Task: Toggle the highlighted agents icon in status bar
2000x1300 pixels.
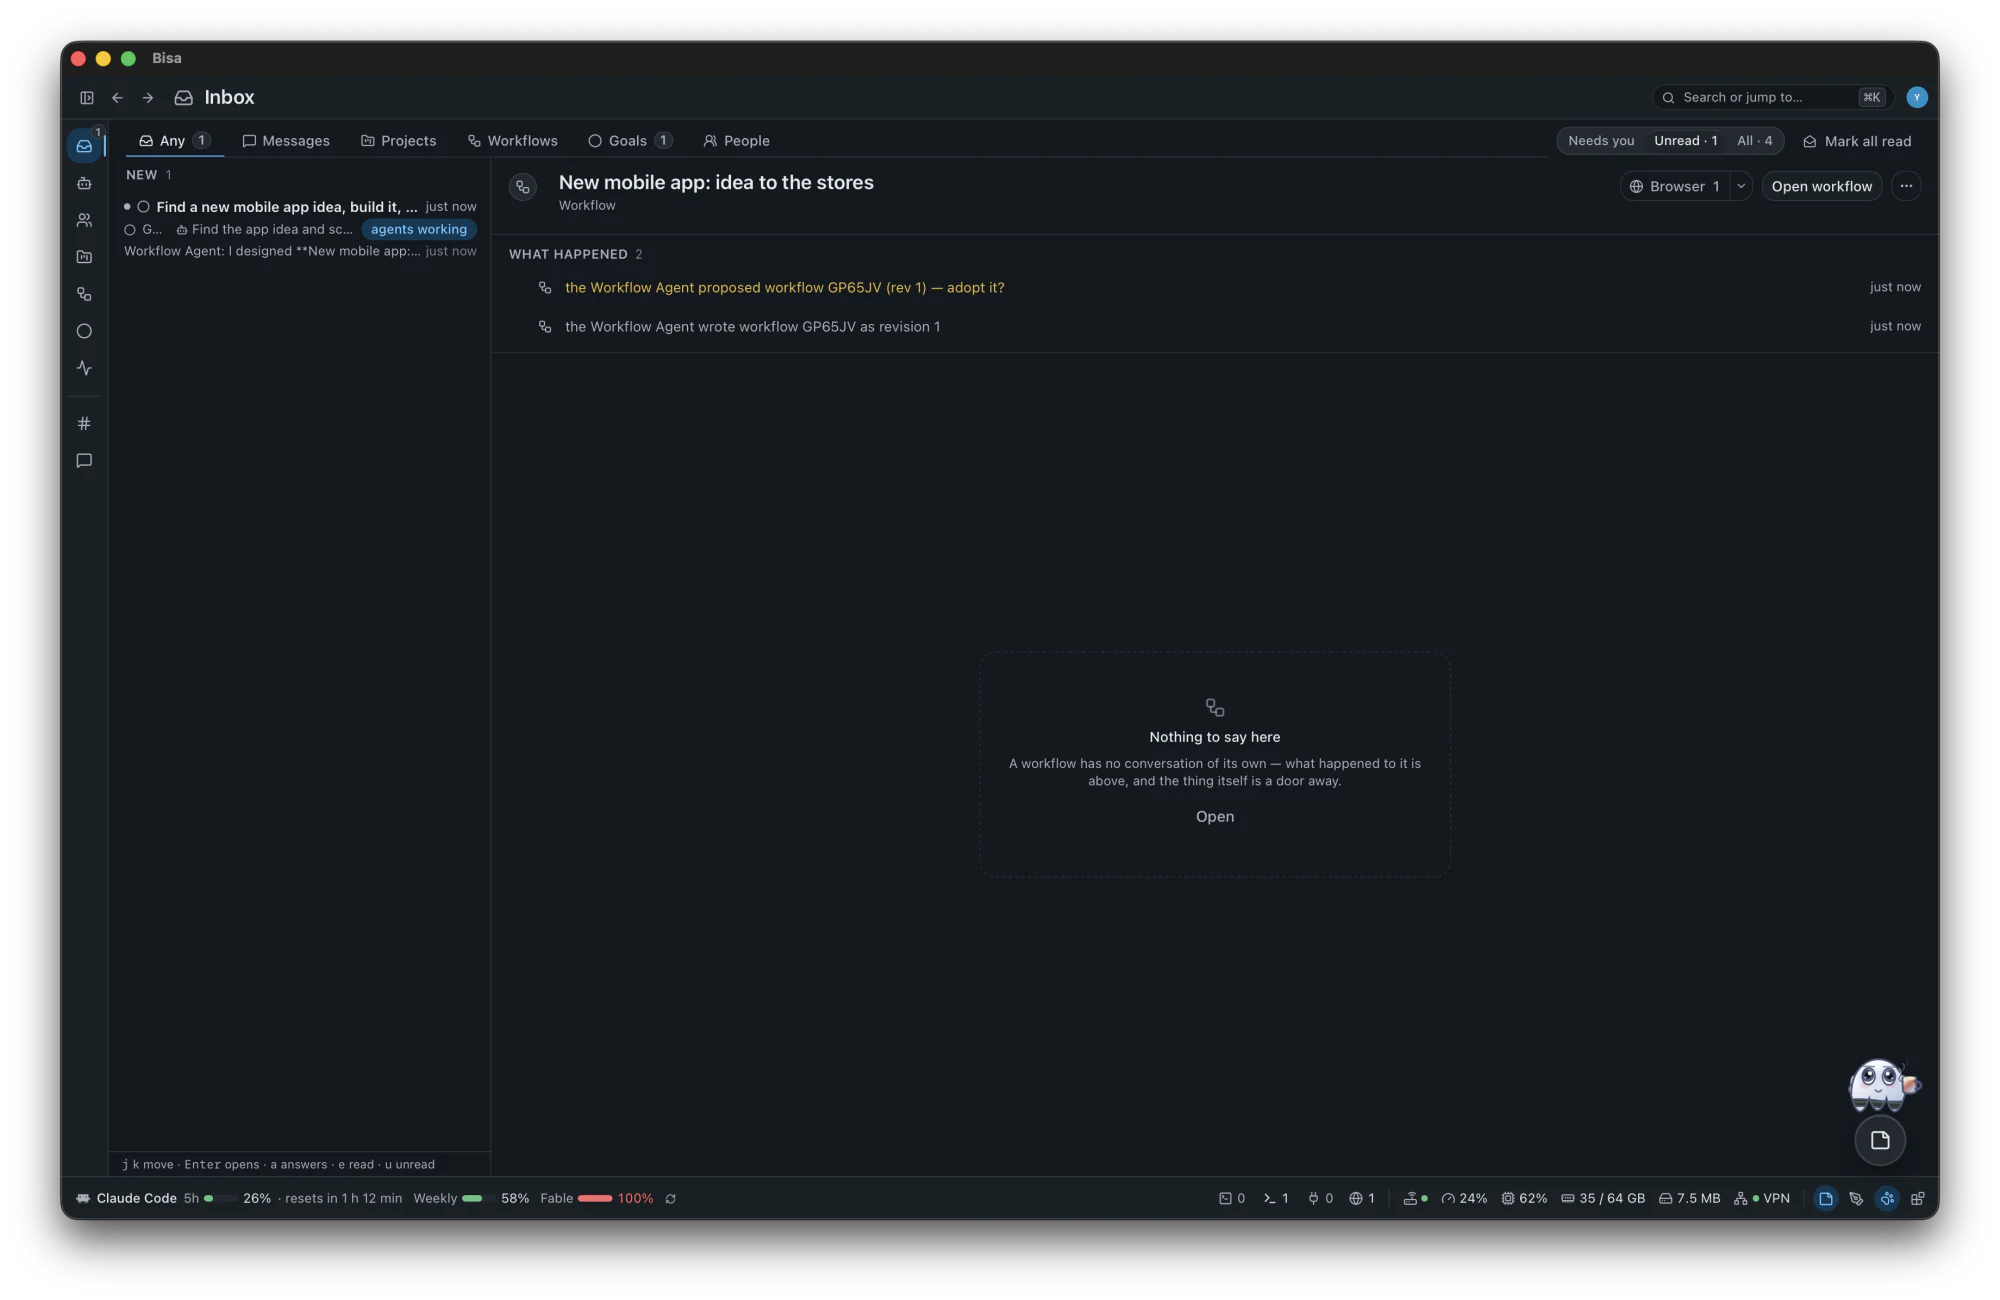Action: tap(1887, 1199)
